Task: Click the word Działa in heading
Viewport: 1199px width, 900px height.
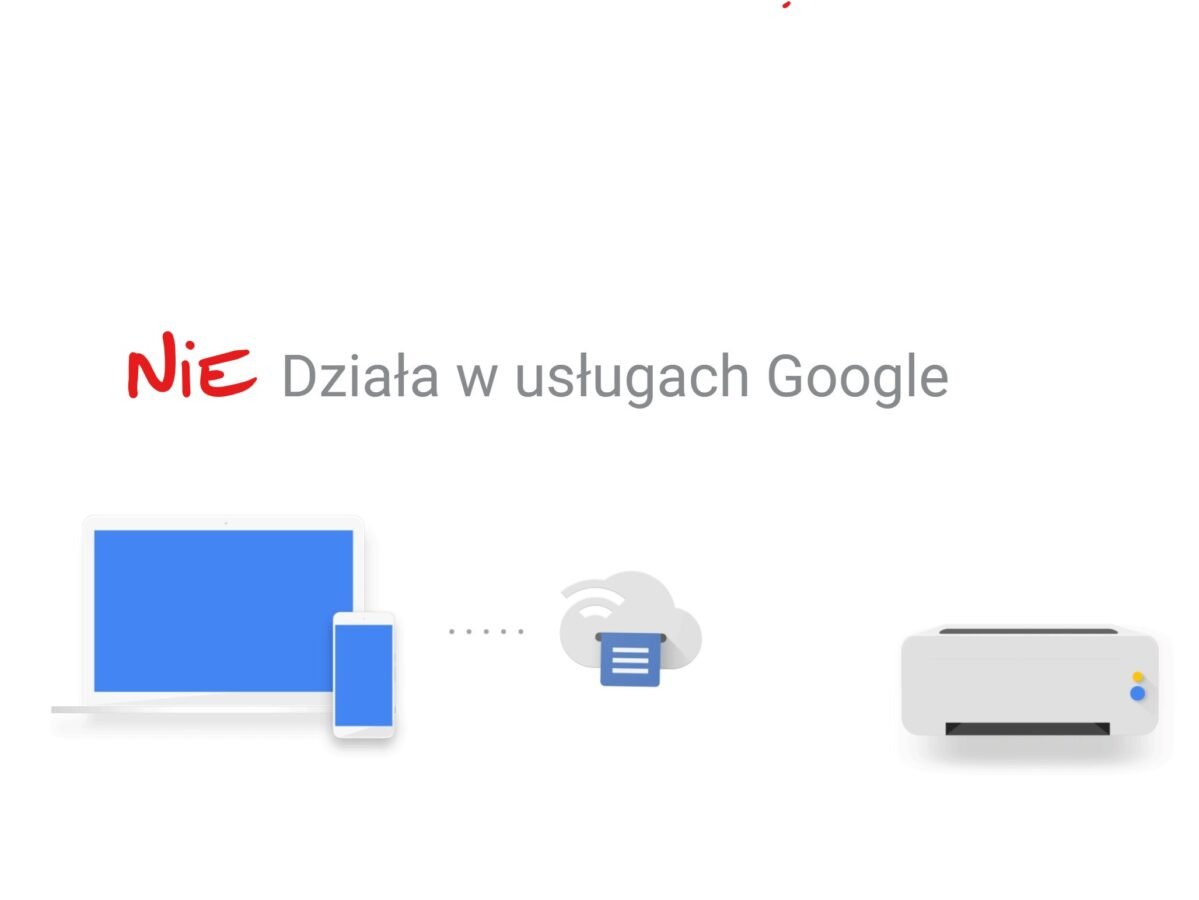Action: pos(361,375)
